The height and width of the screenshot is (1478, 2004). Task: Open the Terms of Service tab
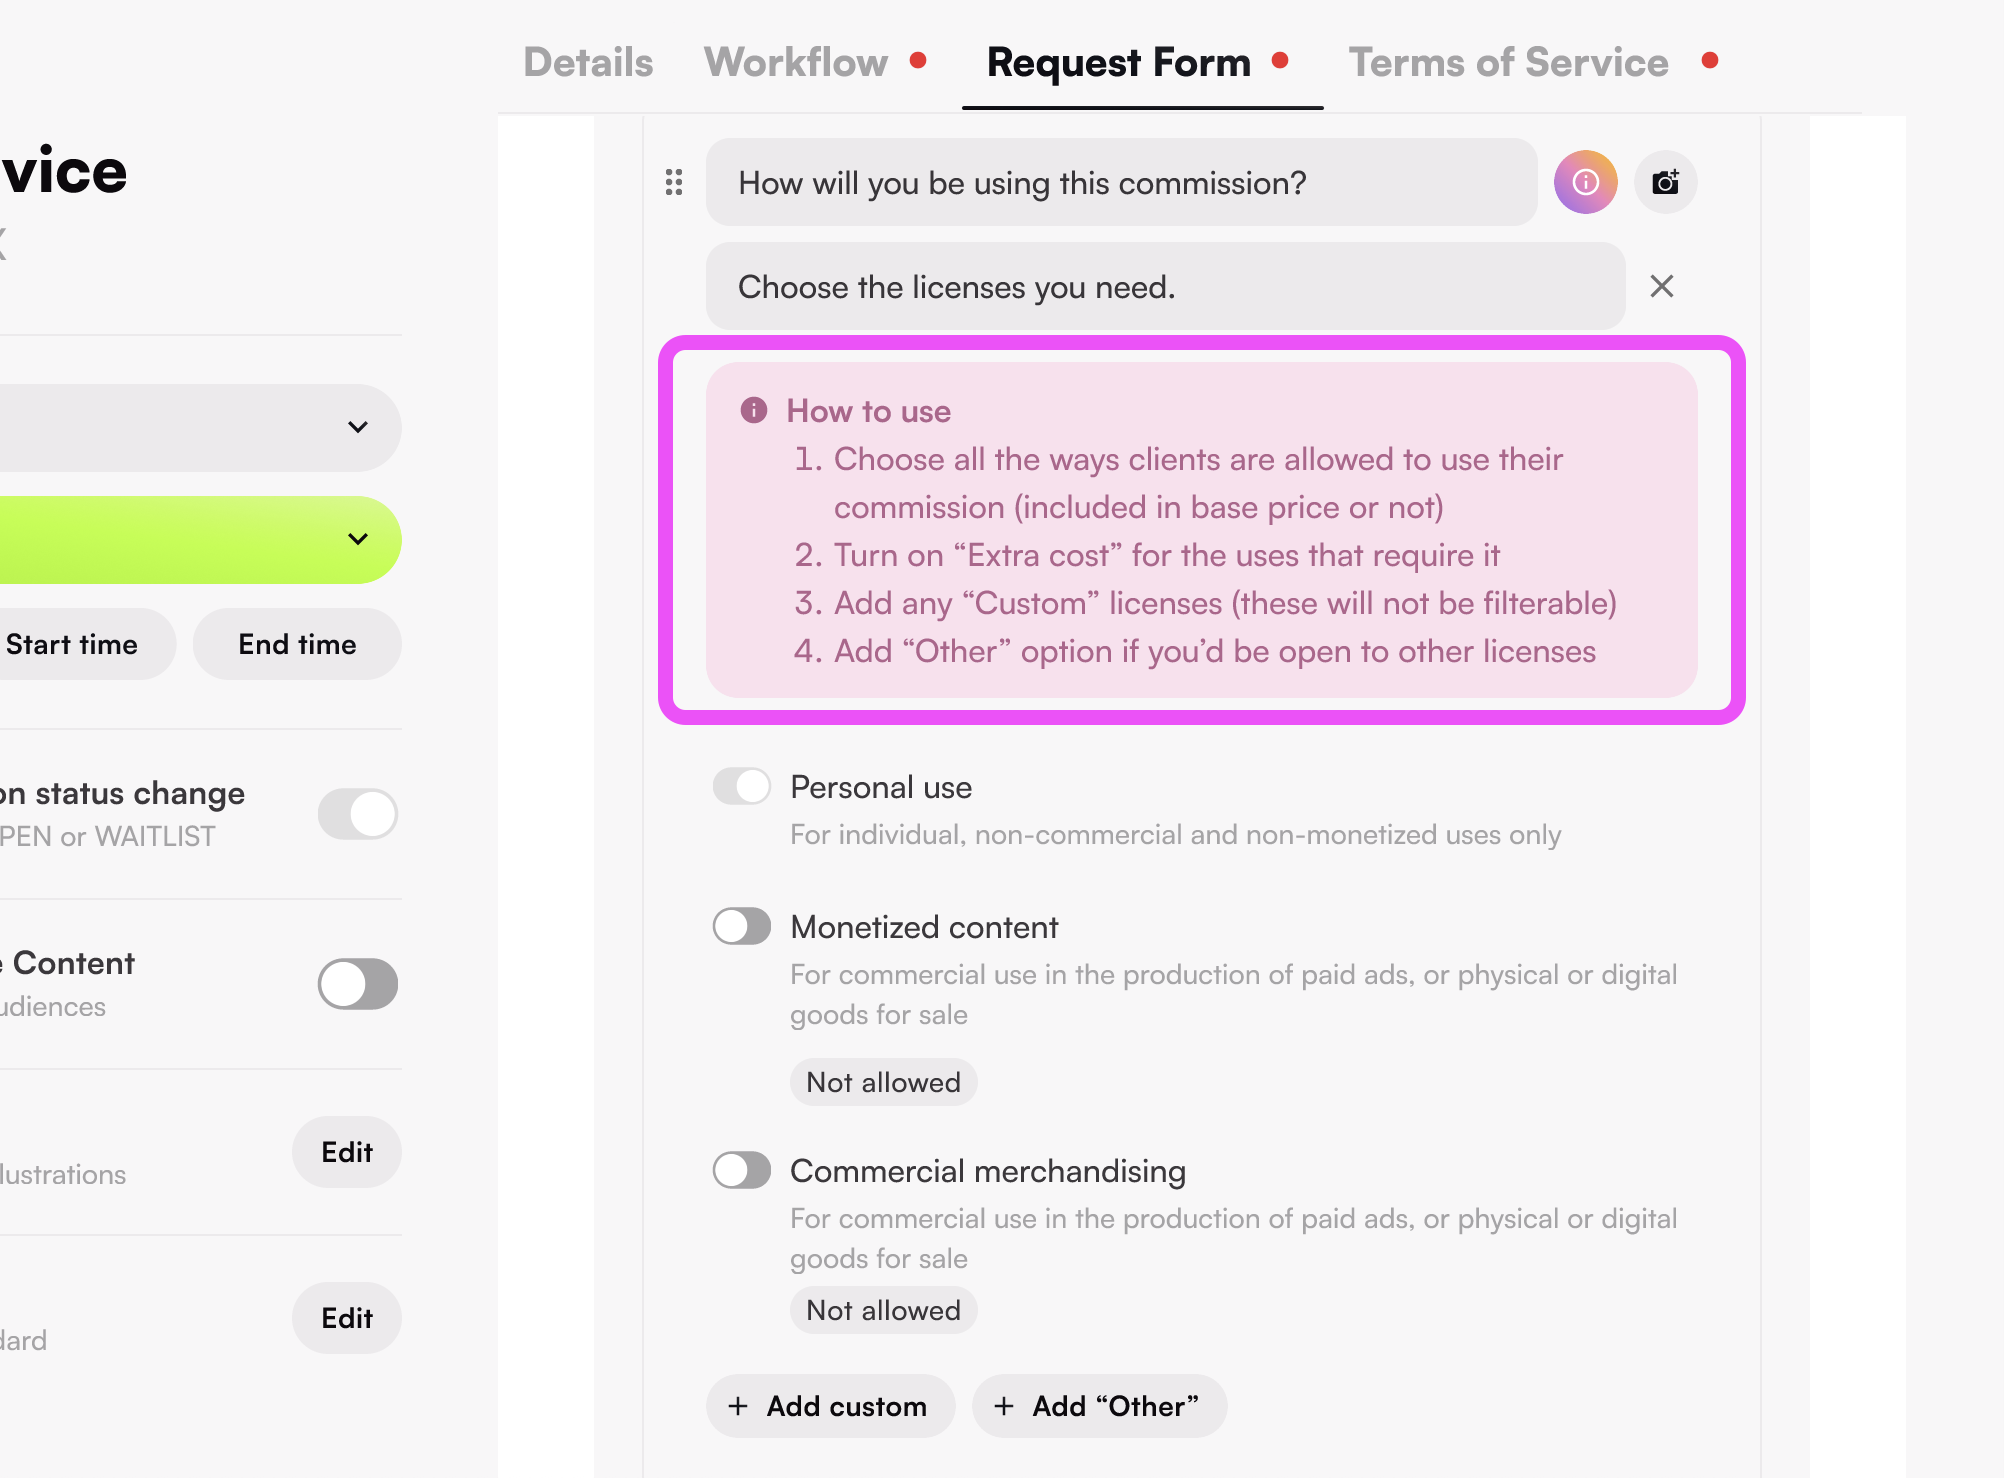point(1508,62)
